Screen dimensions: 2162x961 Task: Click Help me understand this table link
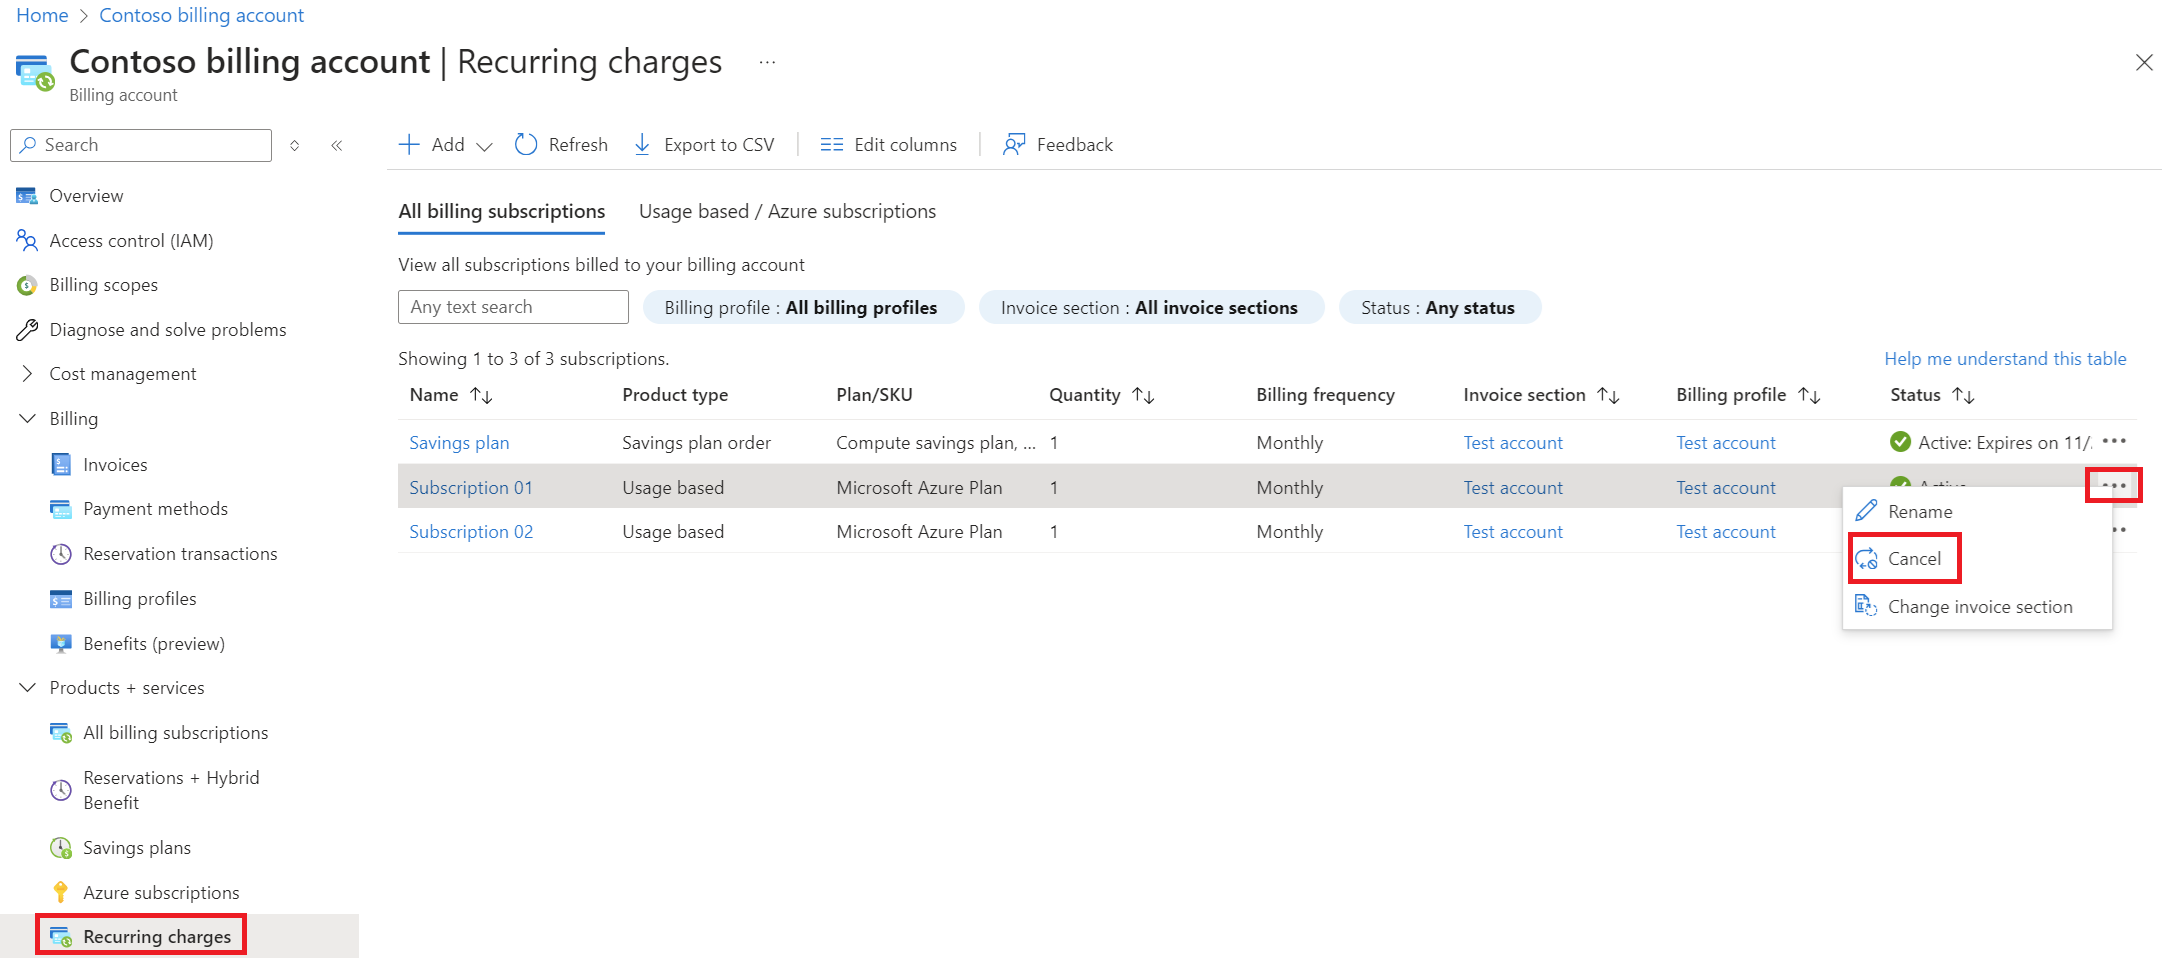coord(2005,359)
